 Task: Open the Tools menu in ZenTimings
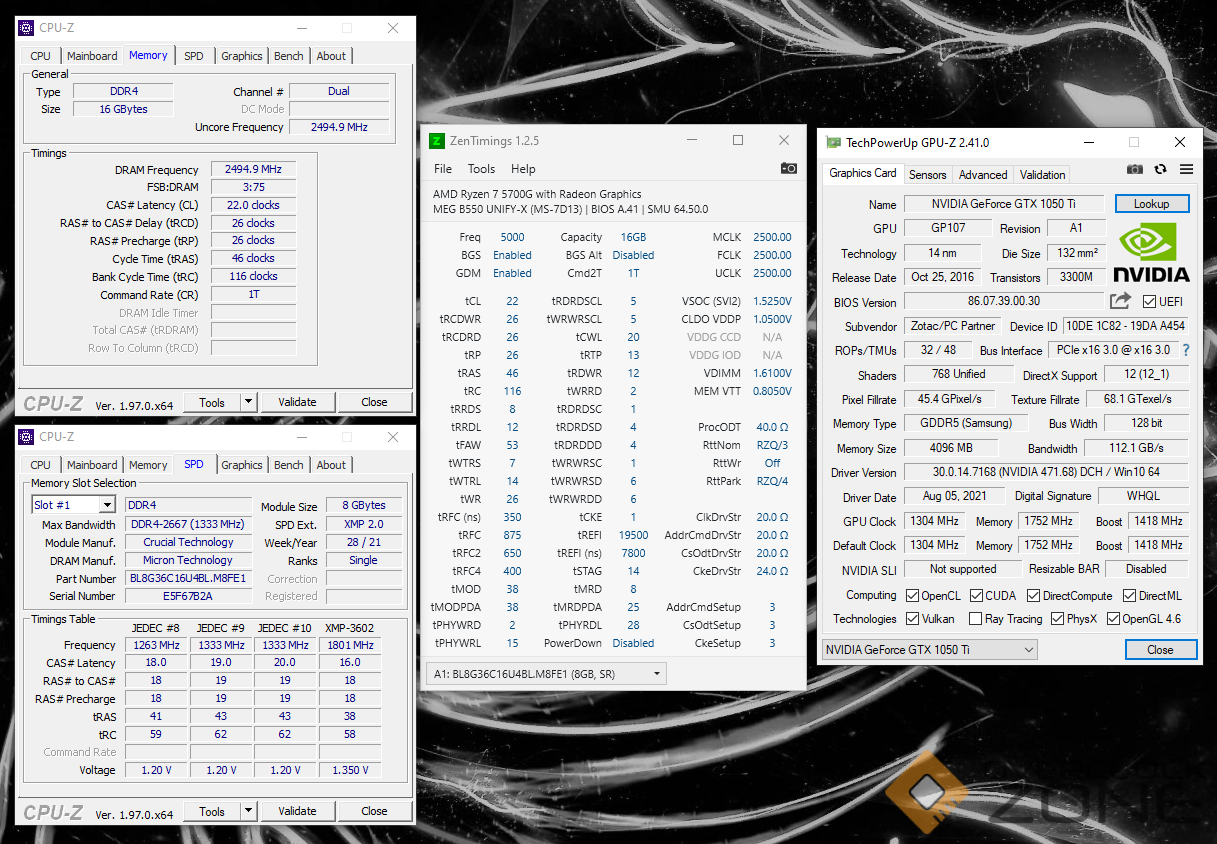[x=481, y=169]
